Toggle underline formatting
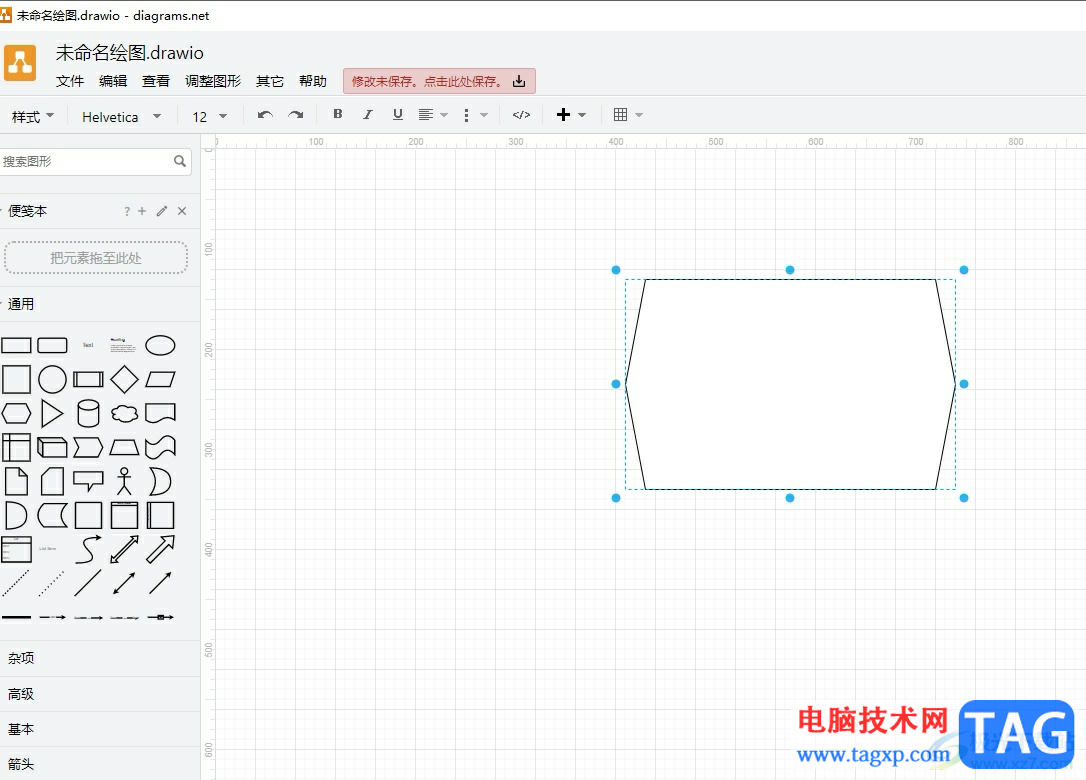 coord(398,114)
